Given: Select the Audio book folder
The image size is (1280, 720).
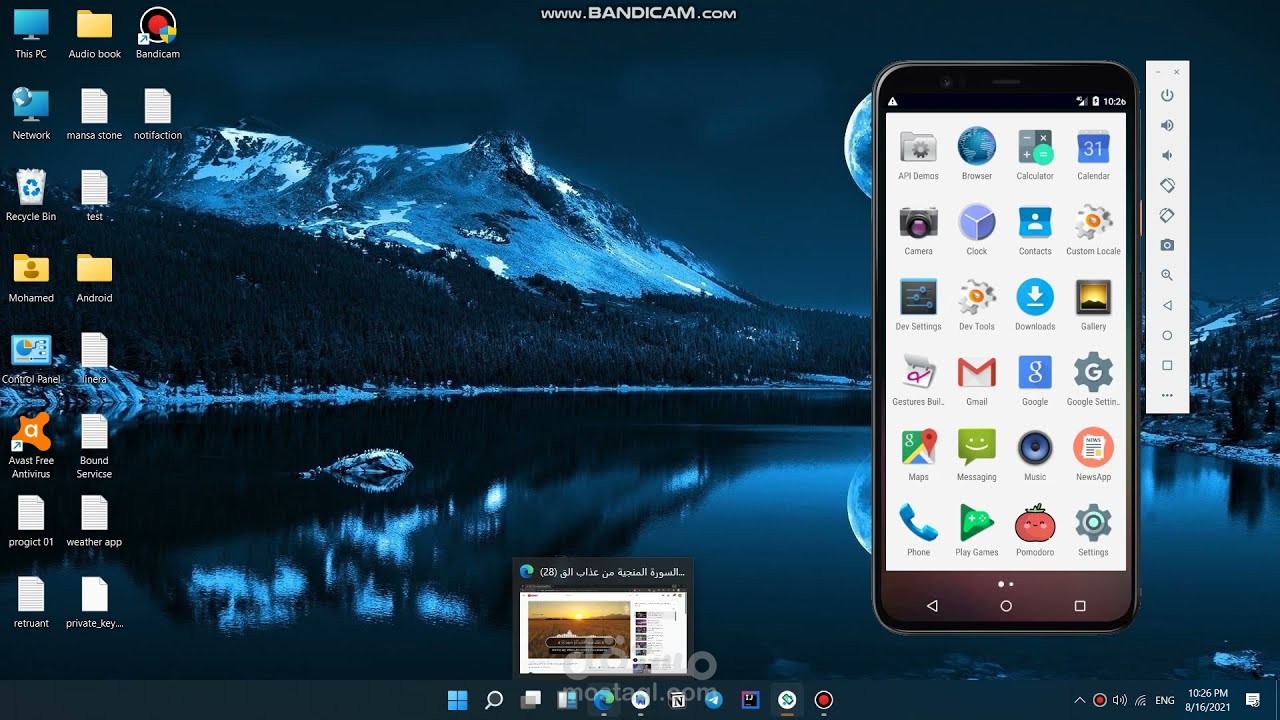Looking at the screenshot, I should coord(95,33).
